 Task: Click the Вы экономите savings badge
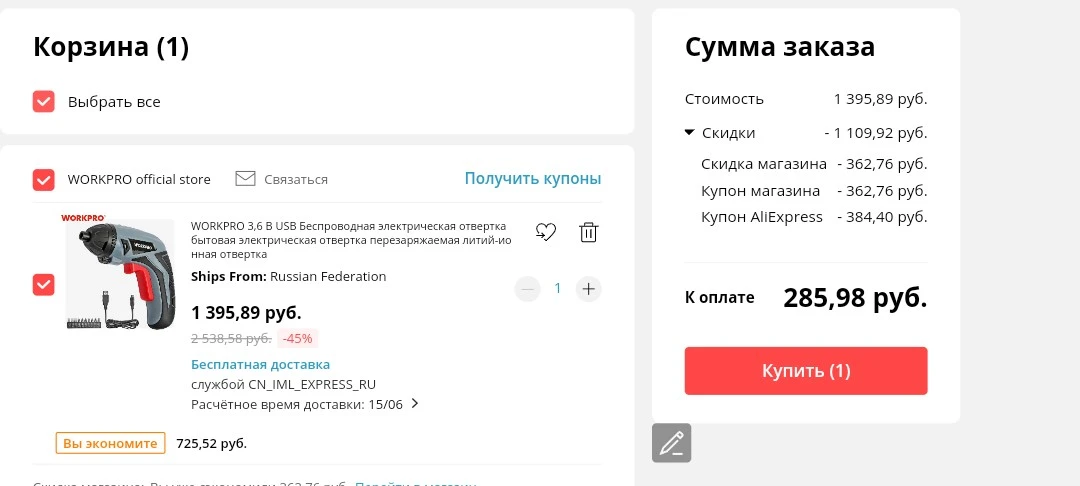[111, 443]
